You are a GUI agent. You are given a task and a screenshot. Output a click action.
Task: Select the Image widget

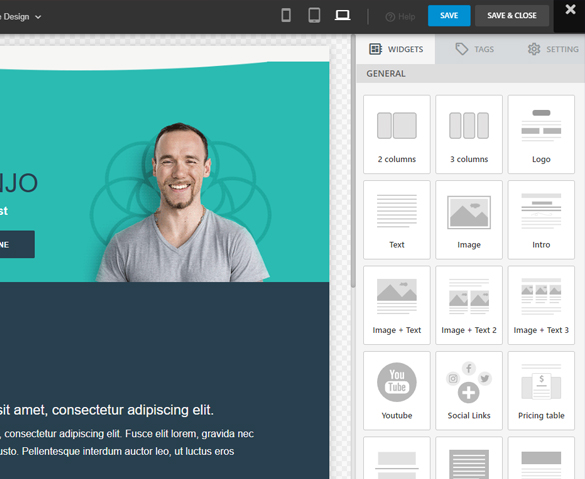pyautogui.click(x=469, y=220)
